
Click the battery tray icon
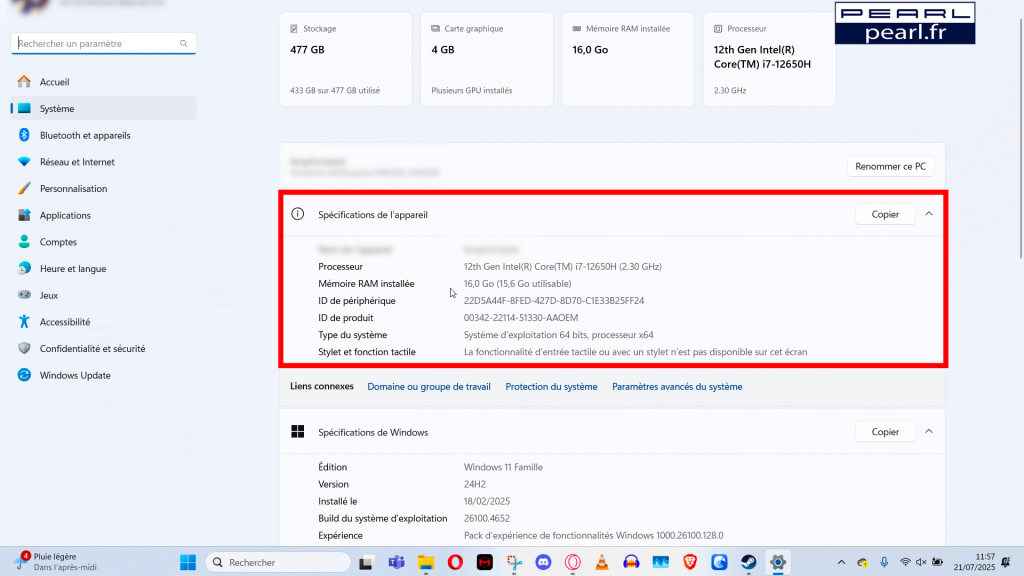pyautogui.click(x=937, y=562)
